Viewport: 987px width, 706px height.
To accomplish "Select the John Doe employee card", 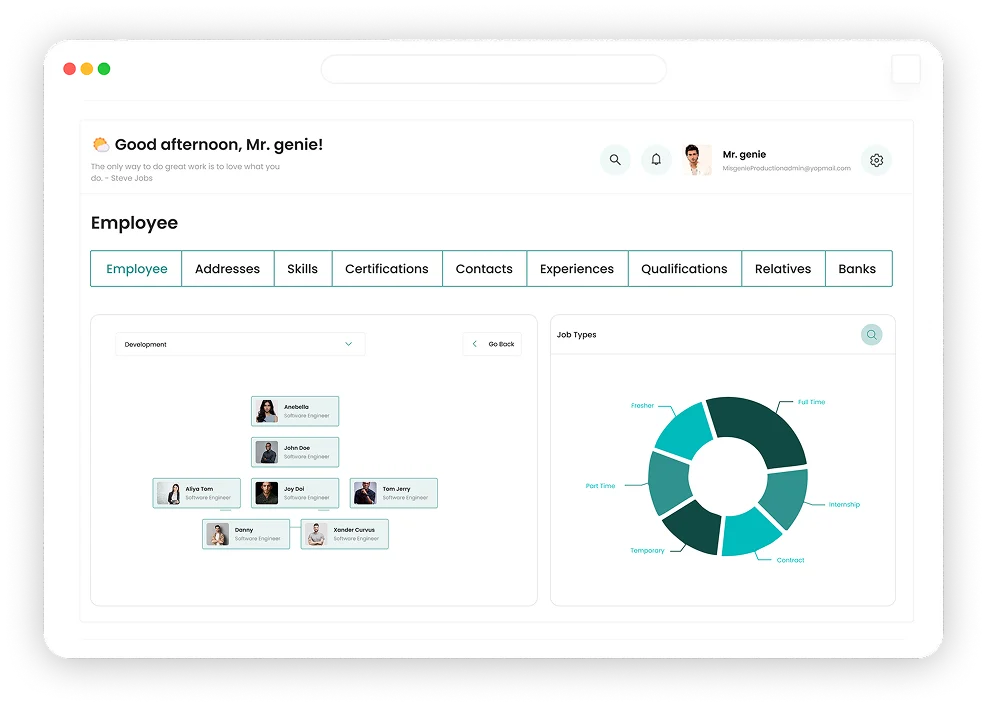I will click(295, 452).
